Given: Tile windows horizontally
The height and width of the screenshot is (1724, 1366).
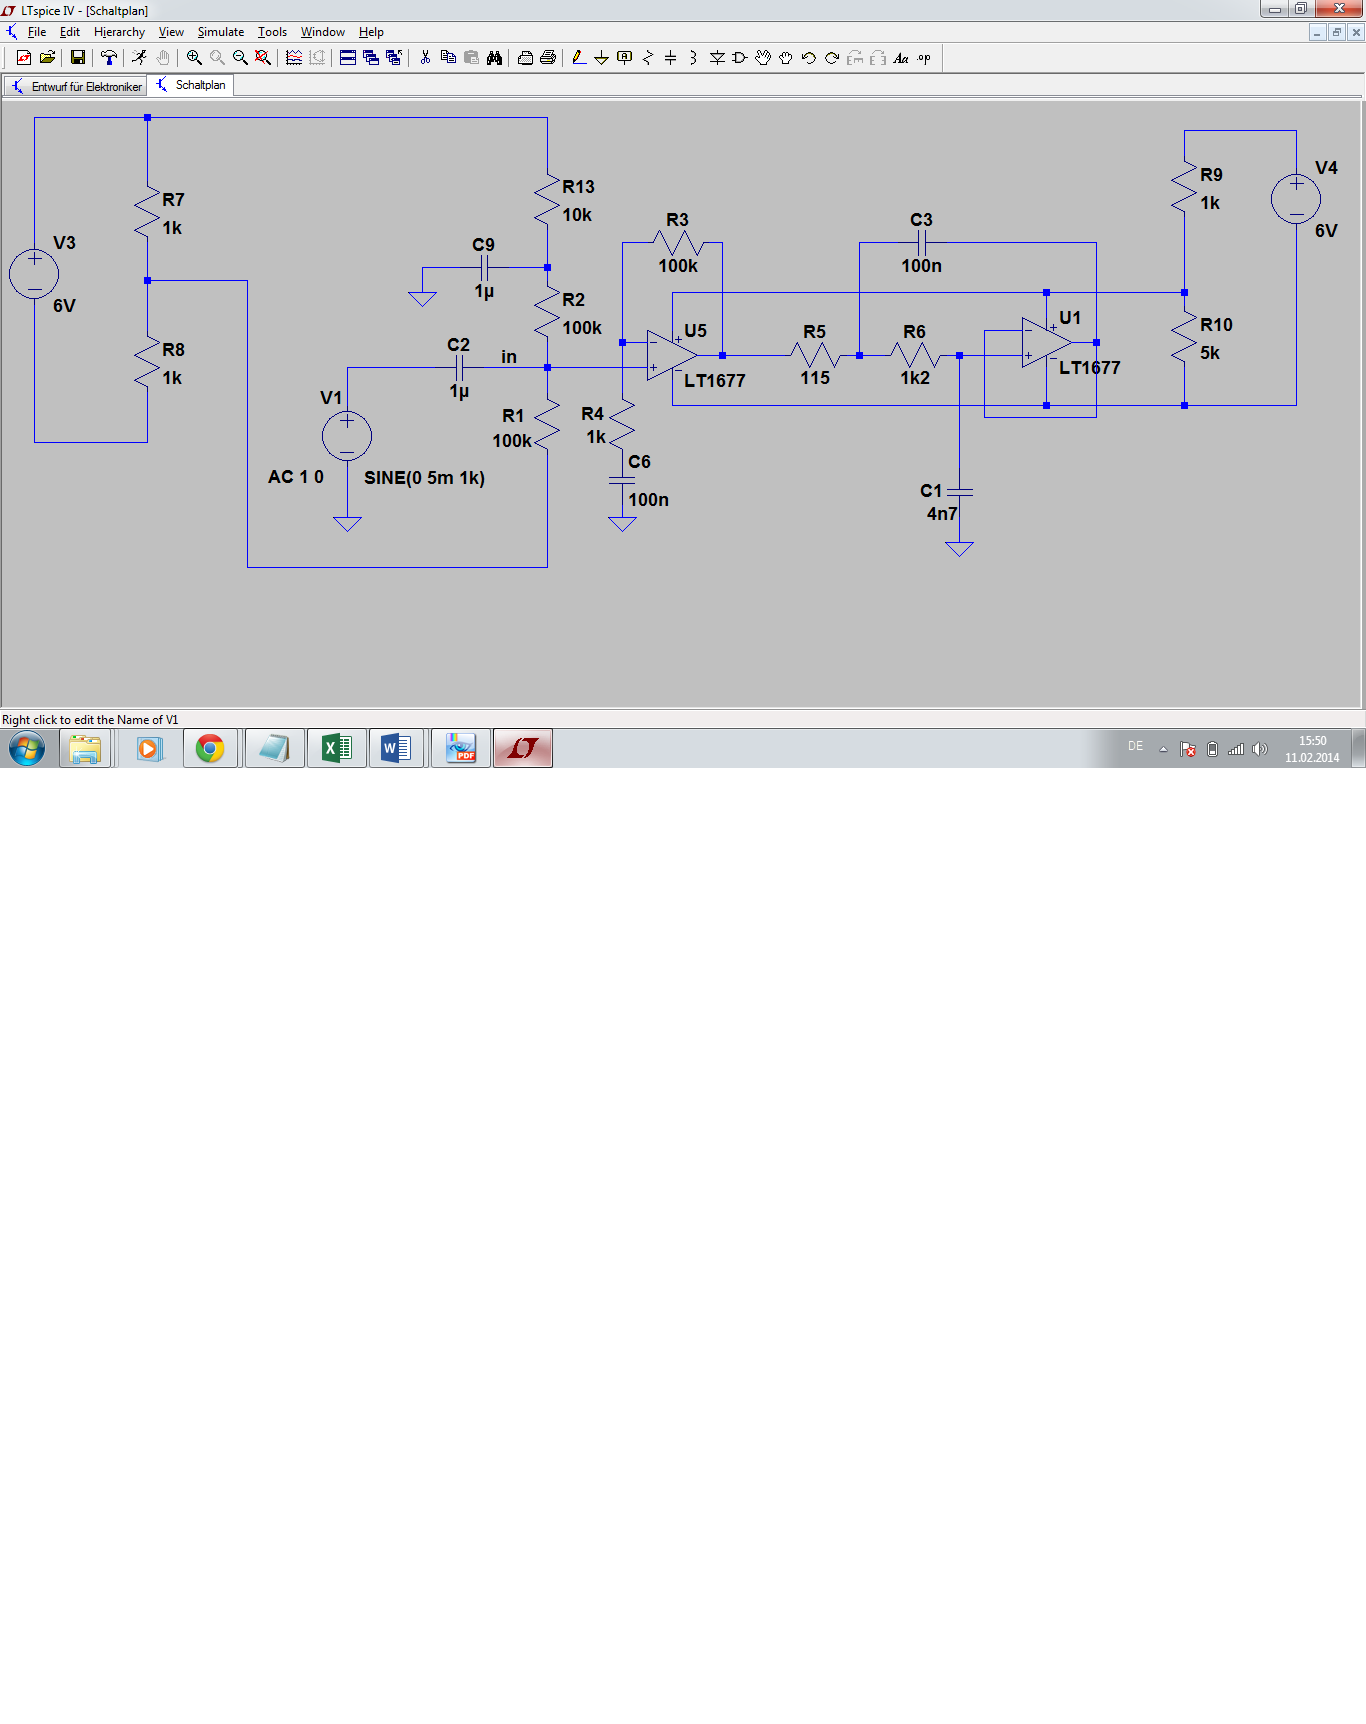Looking at the screenshot, I should (348, 58).
